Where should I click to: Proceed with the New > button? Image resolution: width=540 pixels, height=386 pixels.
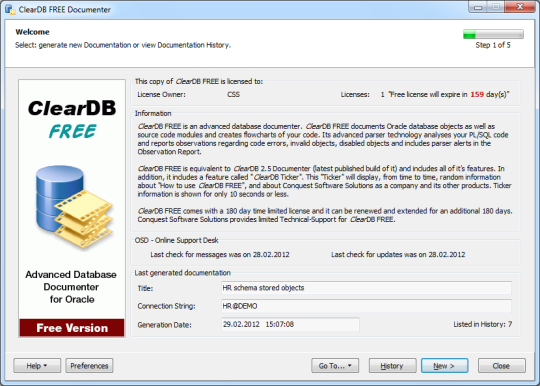tap(445, 366)
